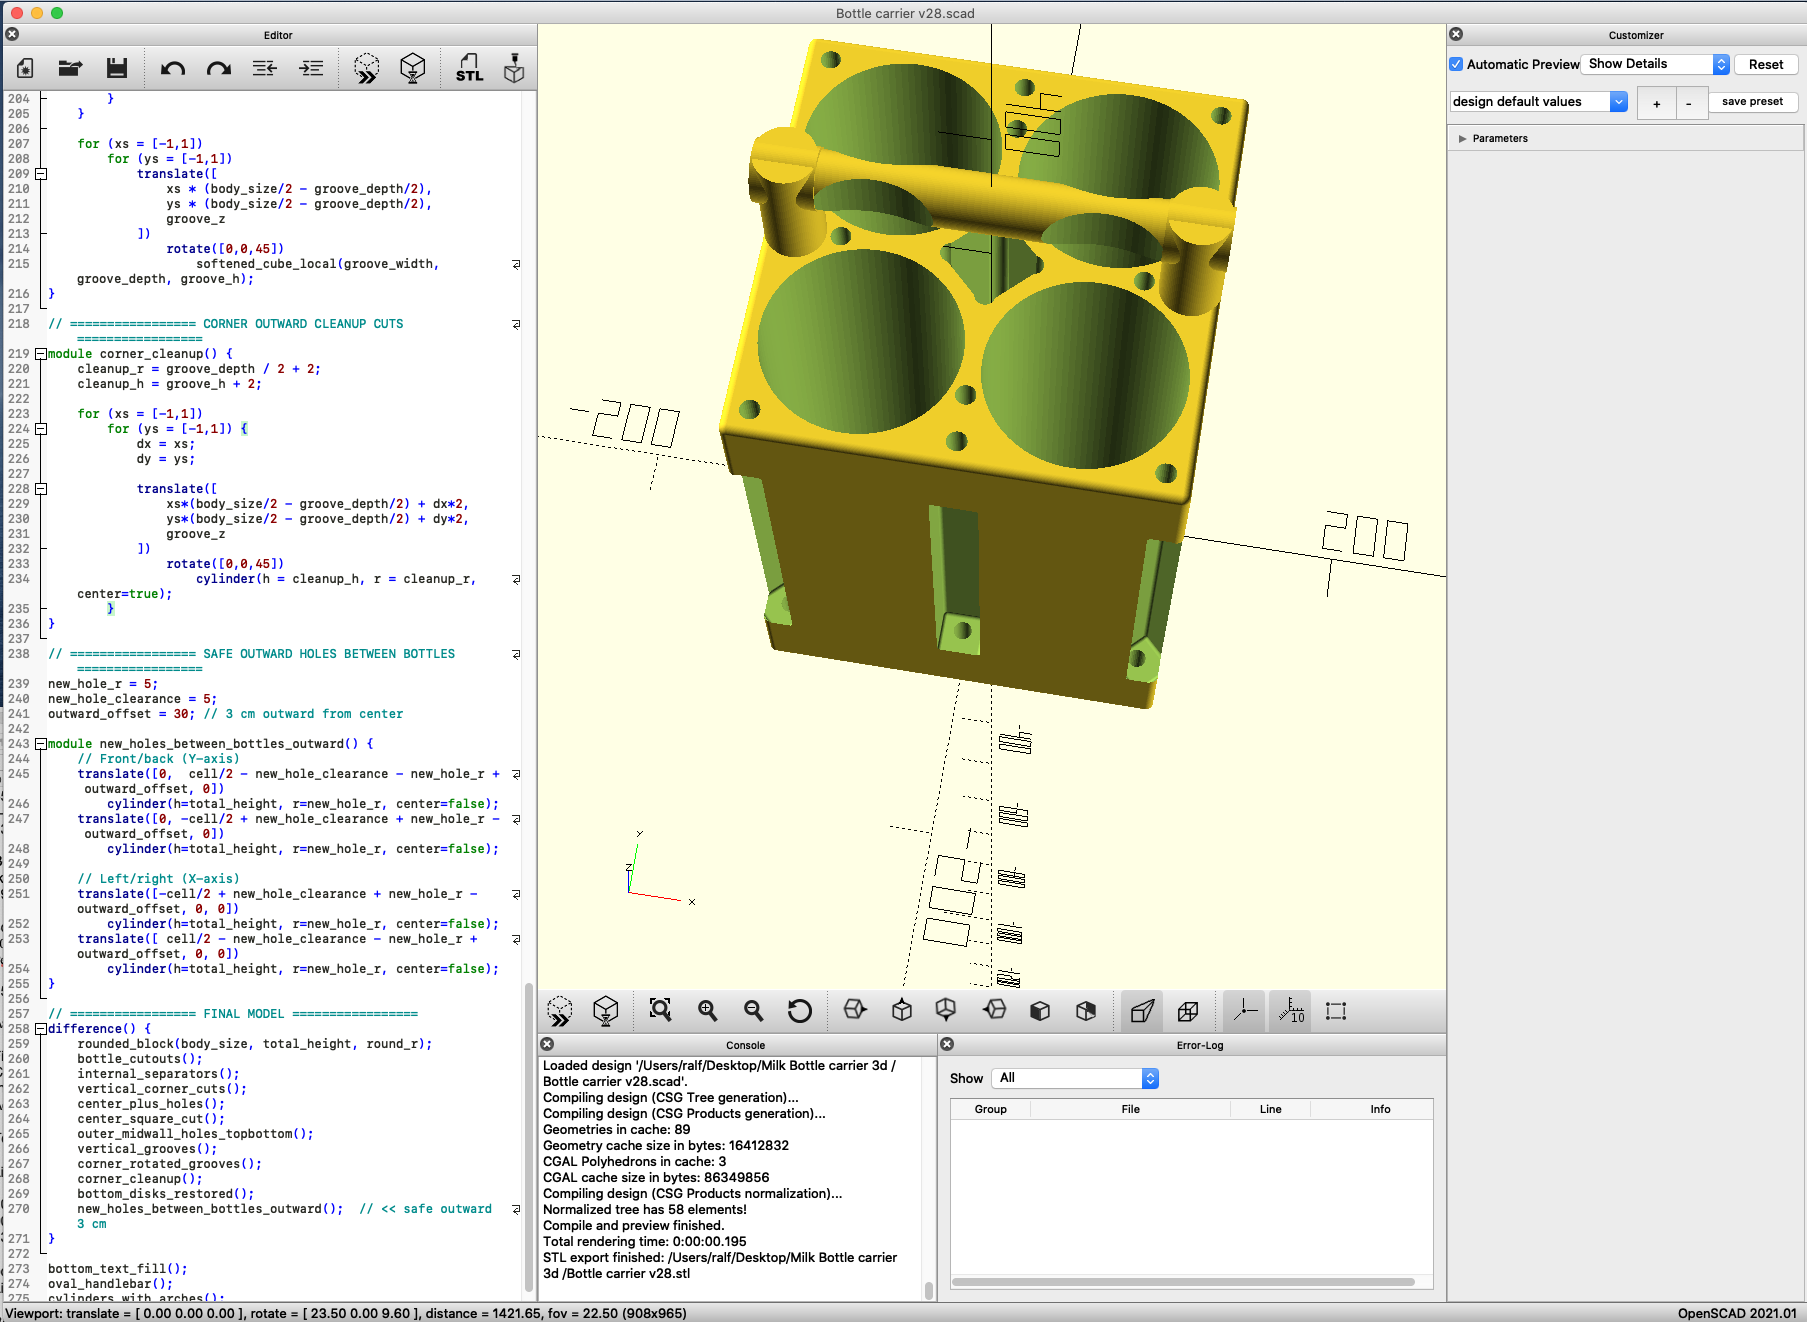Enable Orthogonal projection

point(1188,1011)
